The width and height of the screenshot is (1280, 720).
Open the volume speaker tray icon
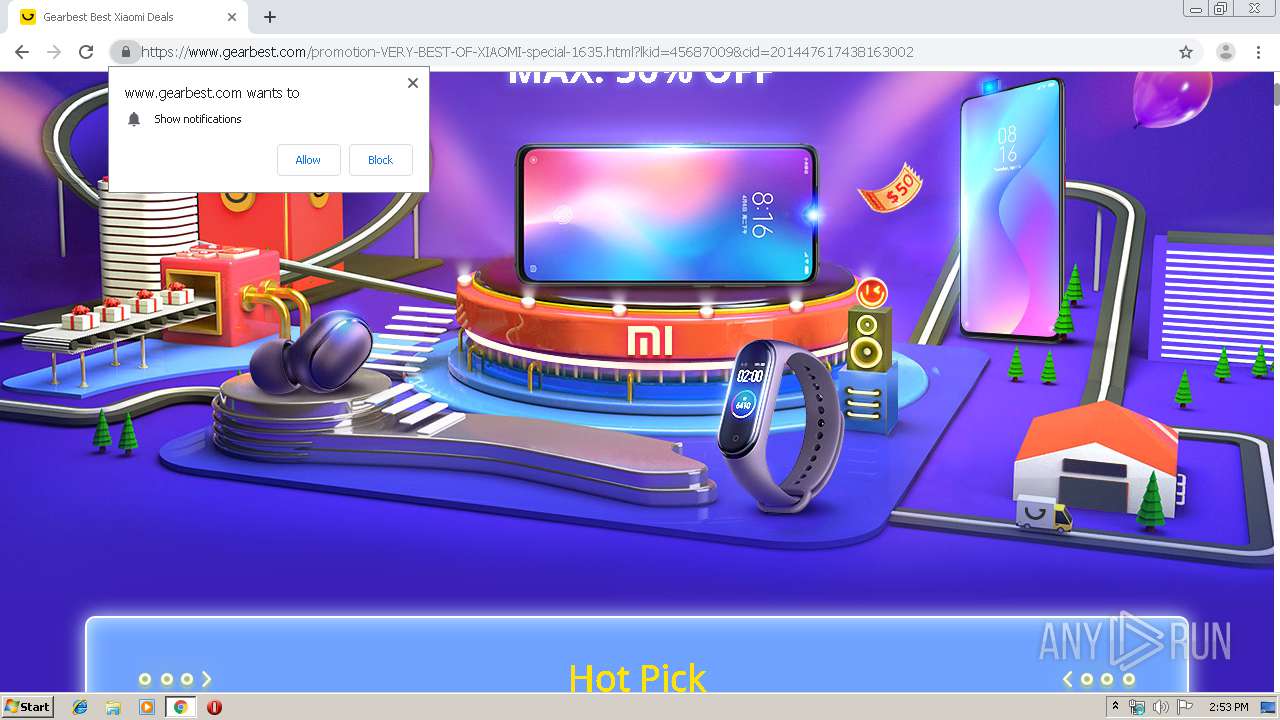[x=1160, y=707]
